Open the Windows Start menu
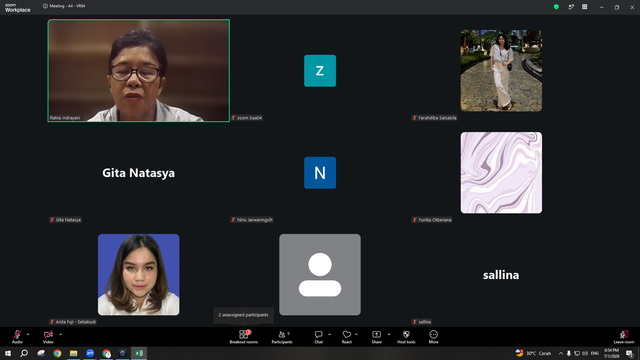This screenshot has width=640, height=360. tap(8, 353)
